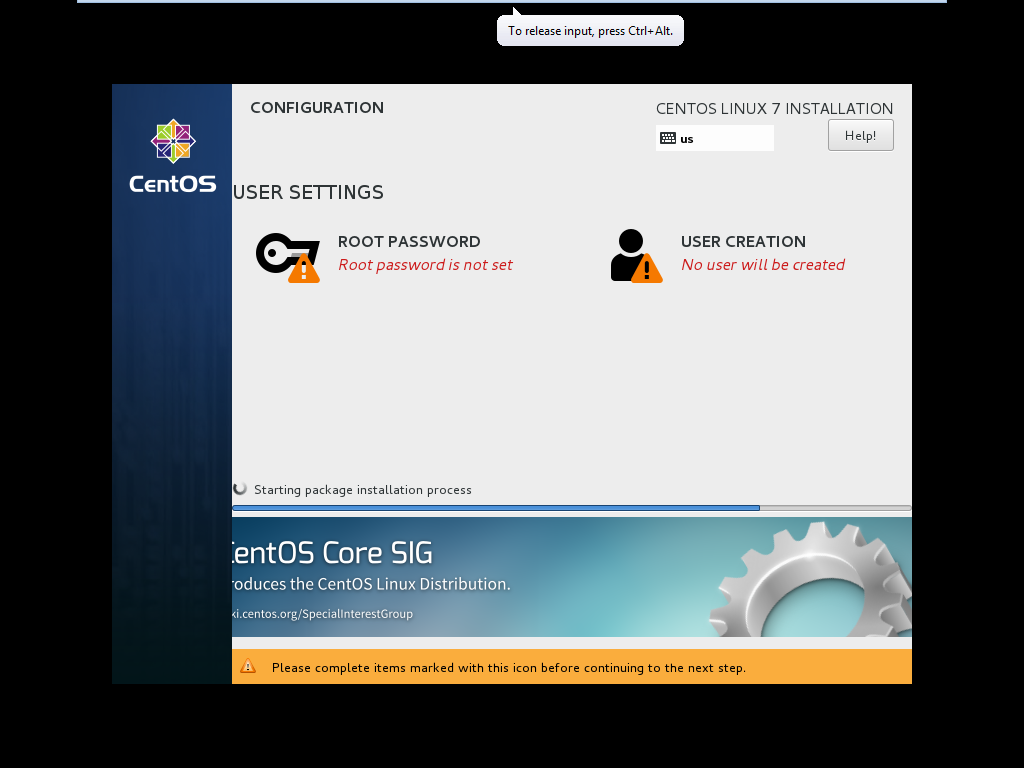The image size is (1024, 768).
Task: Click the Help! button
Action: tap(861, 135)
